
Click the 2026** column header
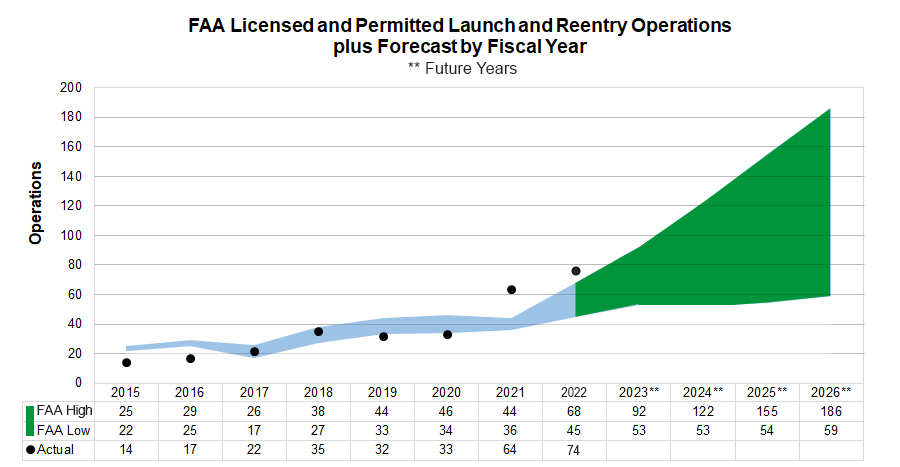[831, 392]
